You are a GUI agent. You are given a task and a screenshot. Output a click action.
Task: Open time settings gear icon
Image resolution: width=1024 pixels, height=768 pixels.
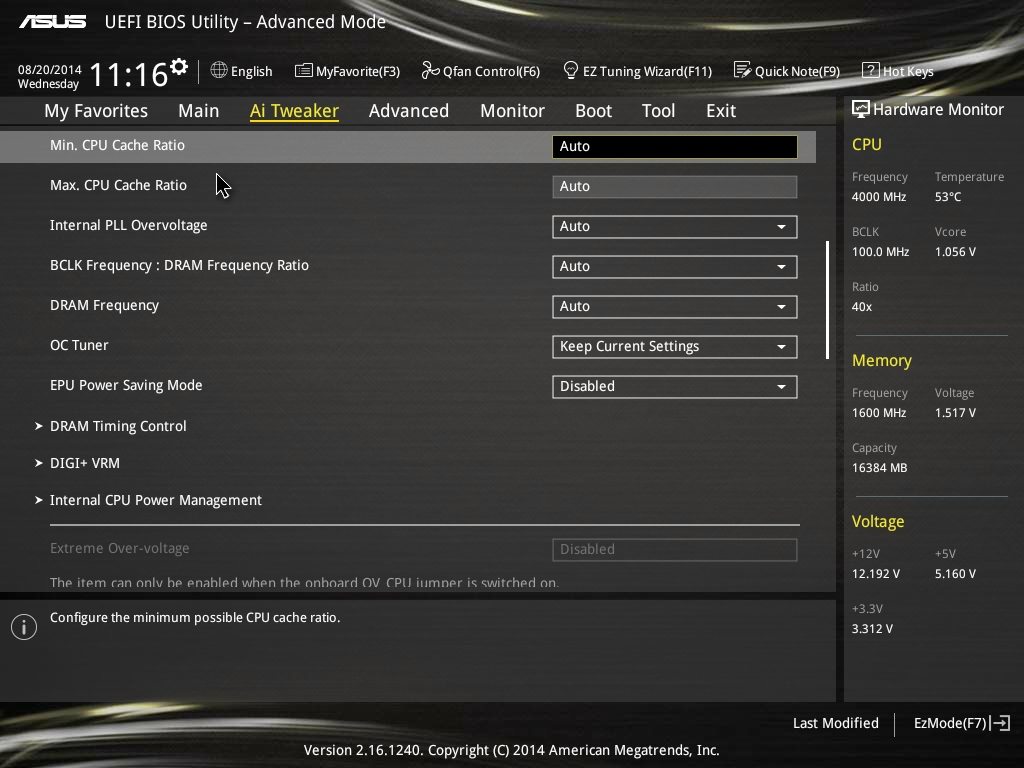point(179,66)
